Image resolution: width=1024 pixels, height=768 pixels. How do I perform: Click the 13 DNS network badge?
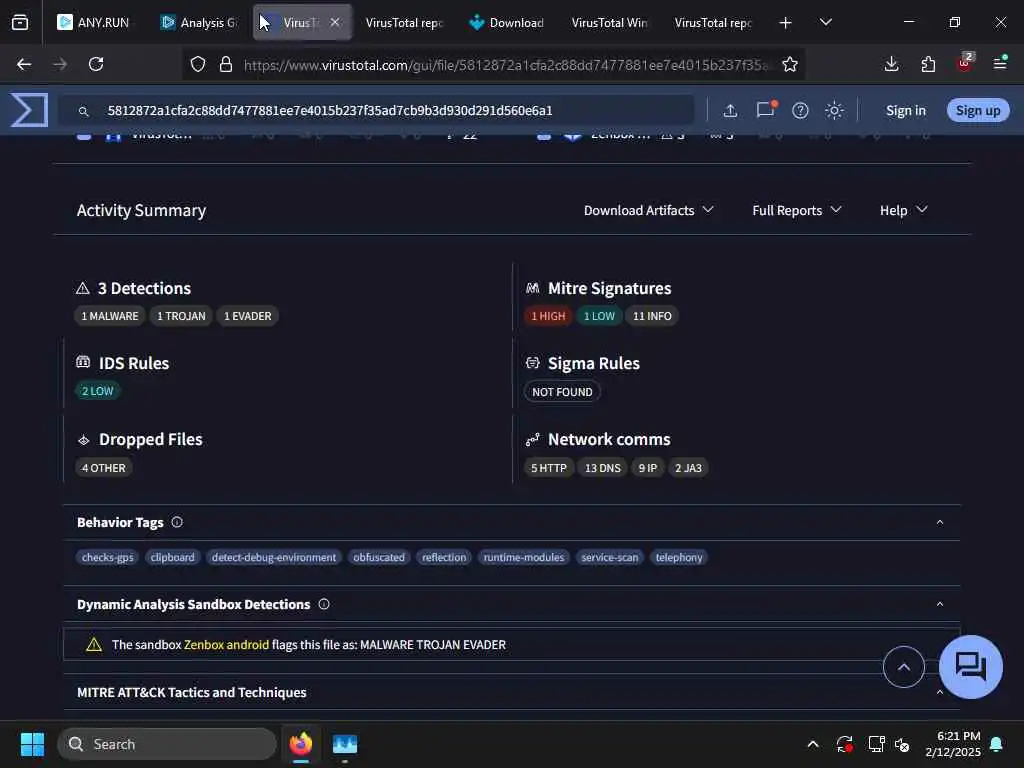pyautogui.click(x=602, y=468)
